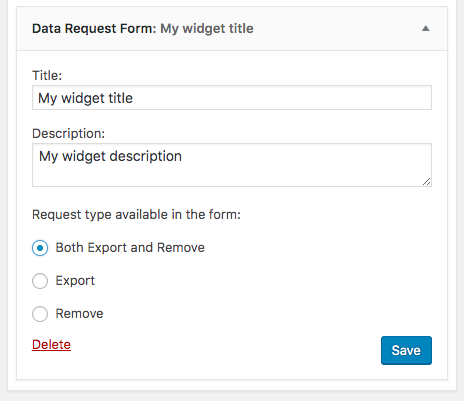Focus the Description text area
Viewport: 464px width, 401px height.
(x=232, y=165)
